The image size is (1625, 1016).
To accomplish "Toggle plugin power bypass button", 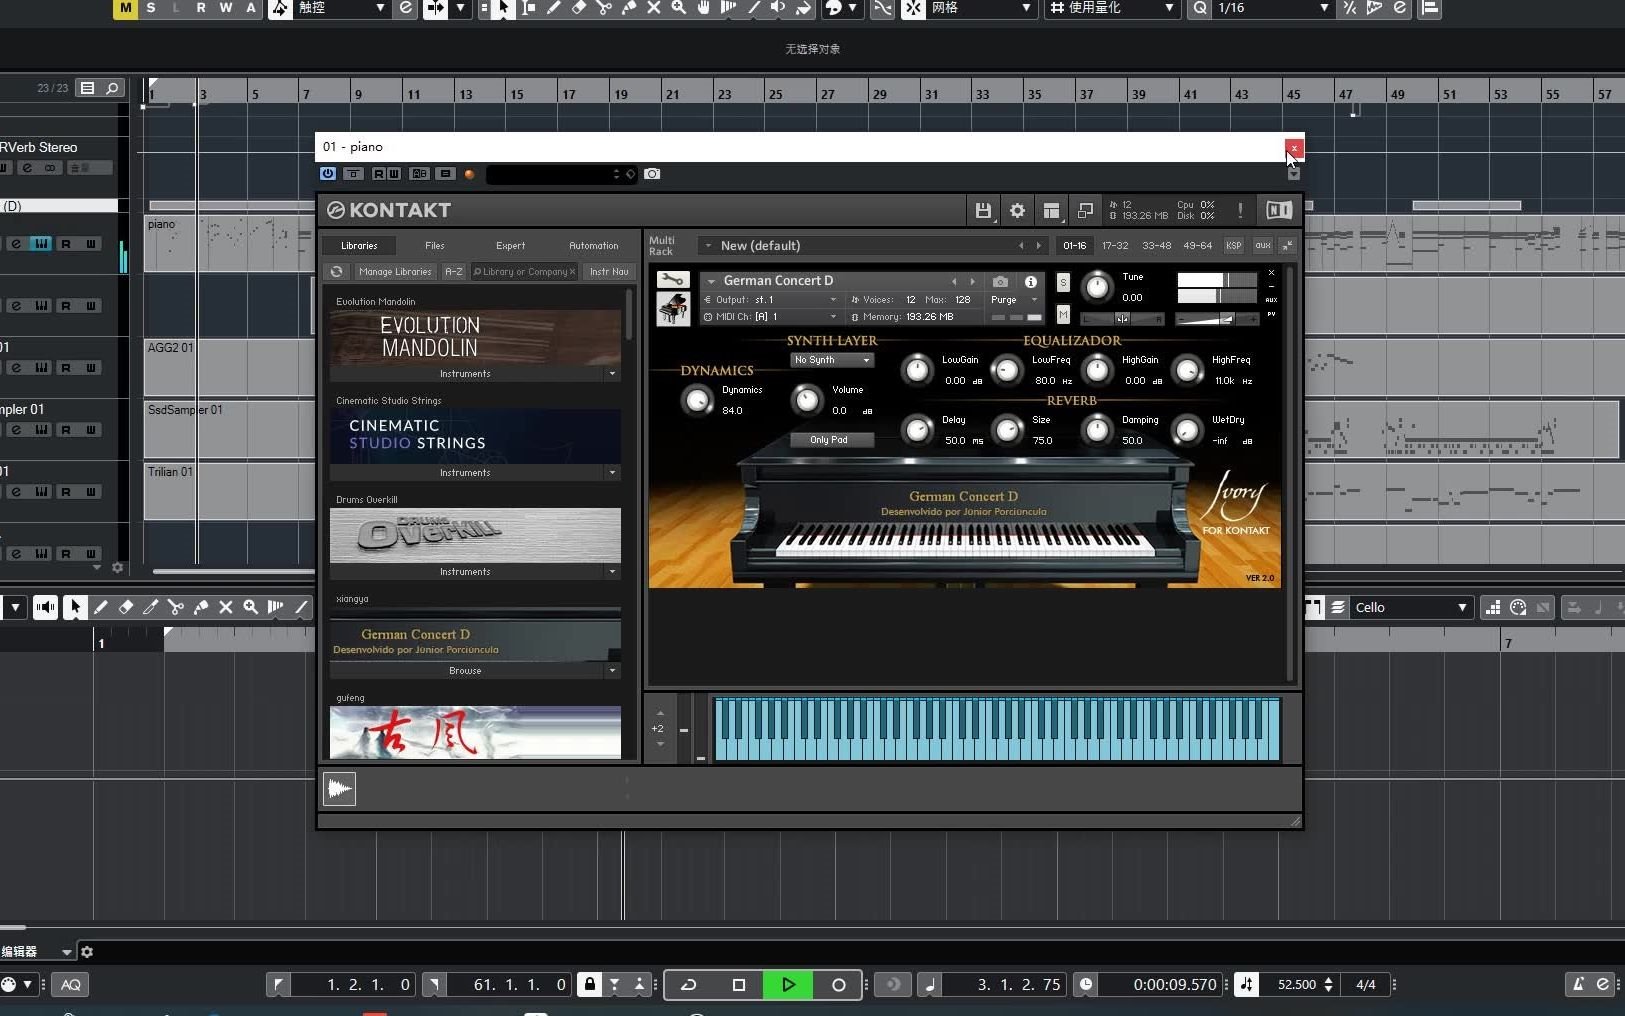I will pyautogui.click(x=328, y=174).
